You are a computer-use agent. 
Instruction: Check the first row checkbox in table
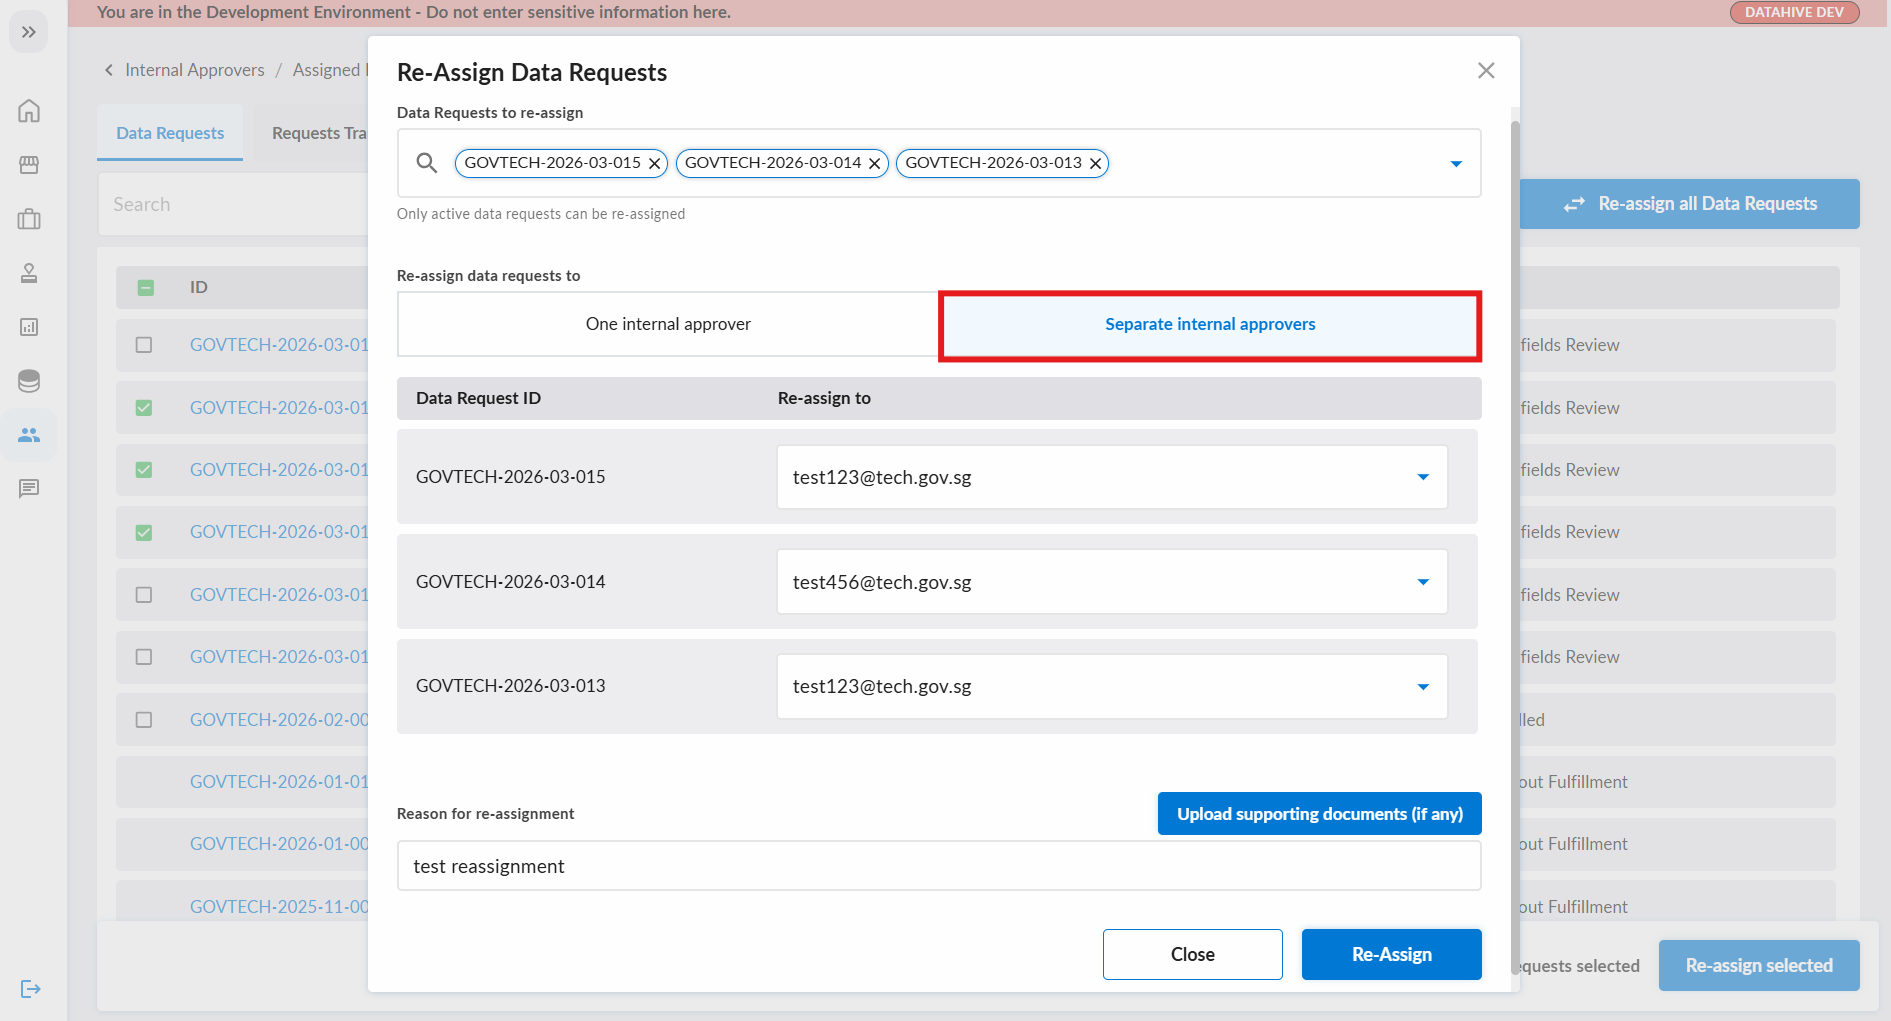coord(144,345)
